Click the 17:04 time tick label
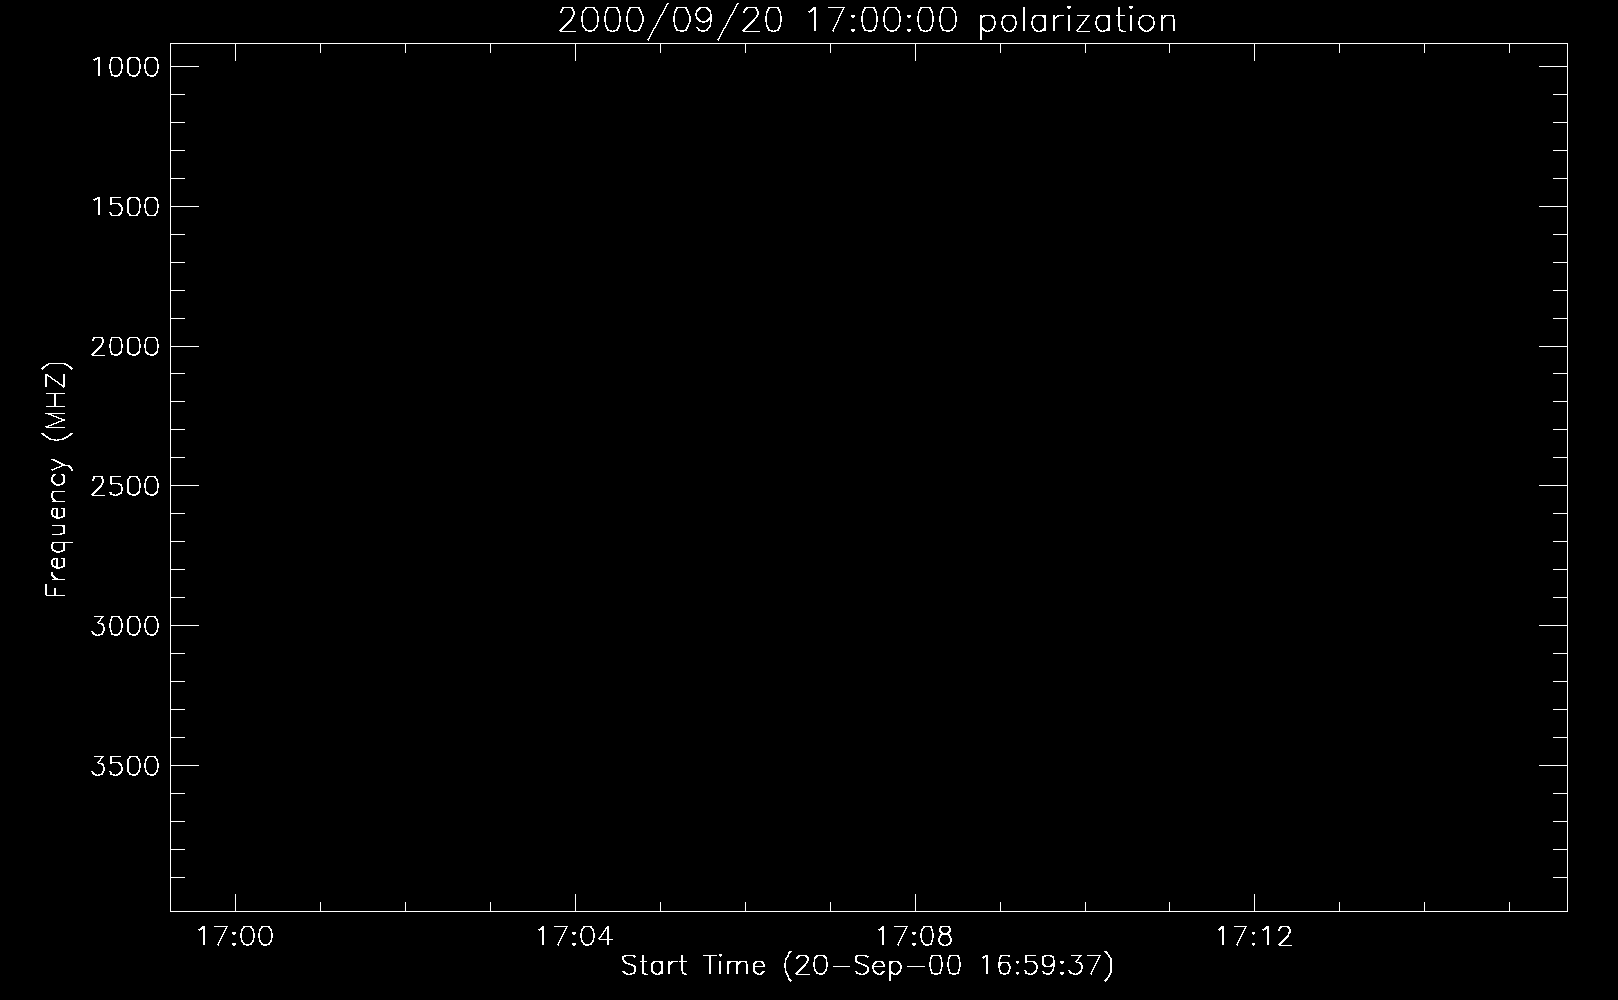The image size is (1618, 1000). (574, 937)
